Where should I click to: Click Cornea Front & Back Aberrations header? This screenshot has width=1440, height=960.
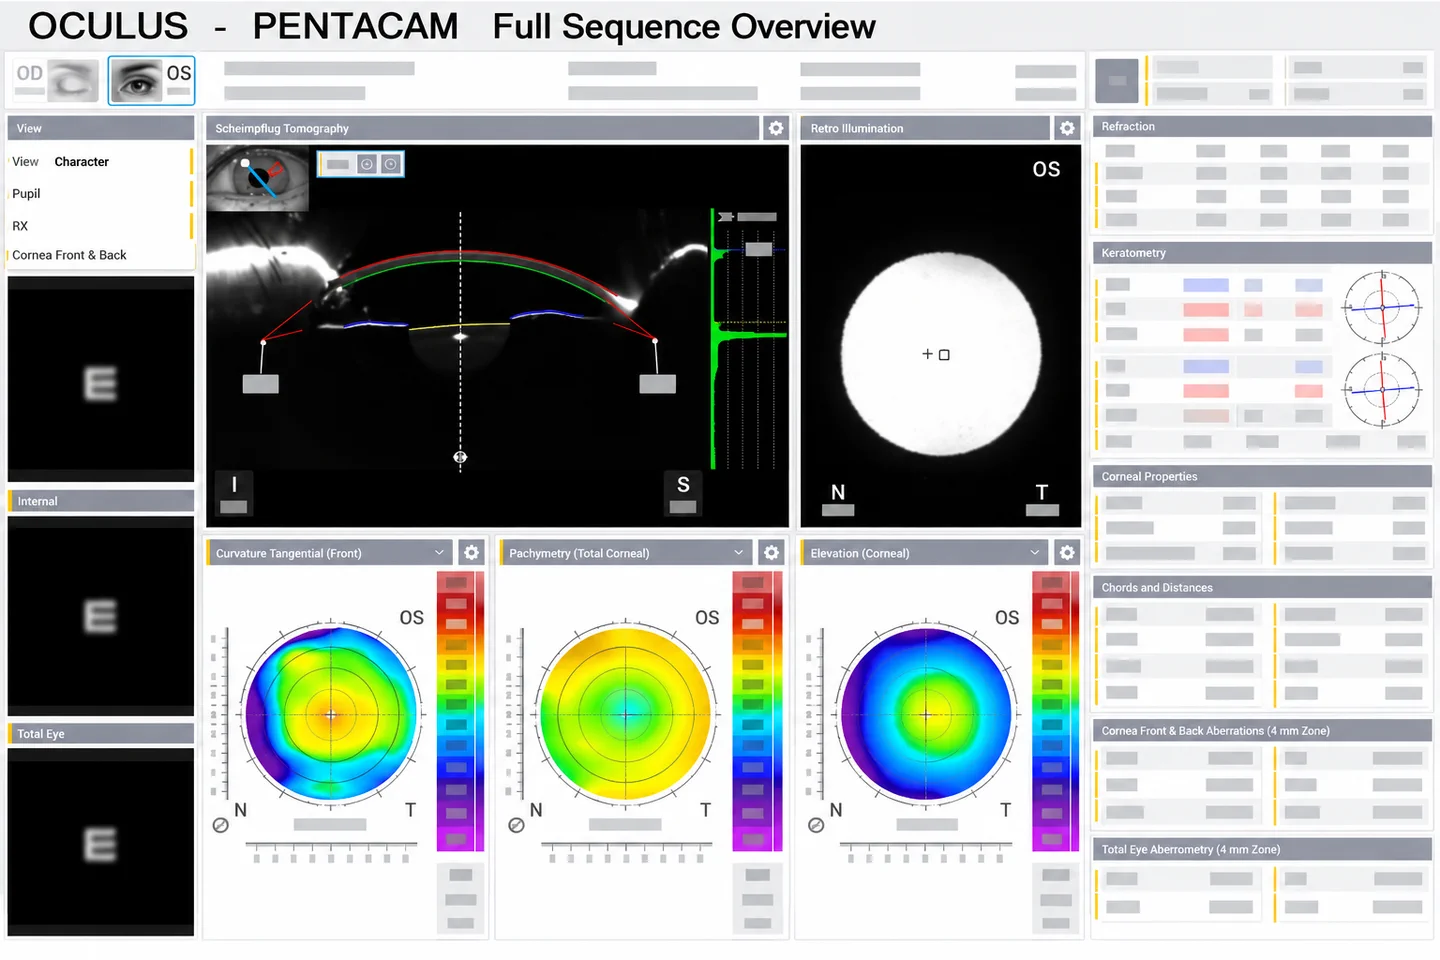click(x=1262, y=731)
